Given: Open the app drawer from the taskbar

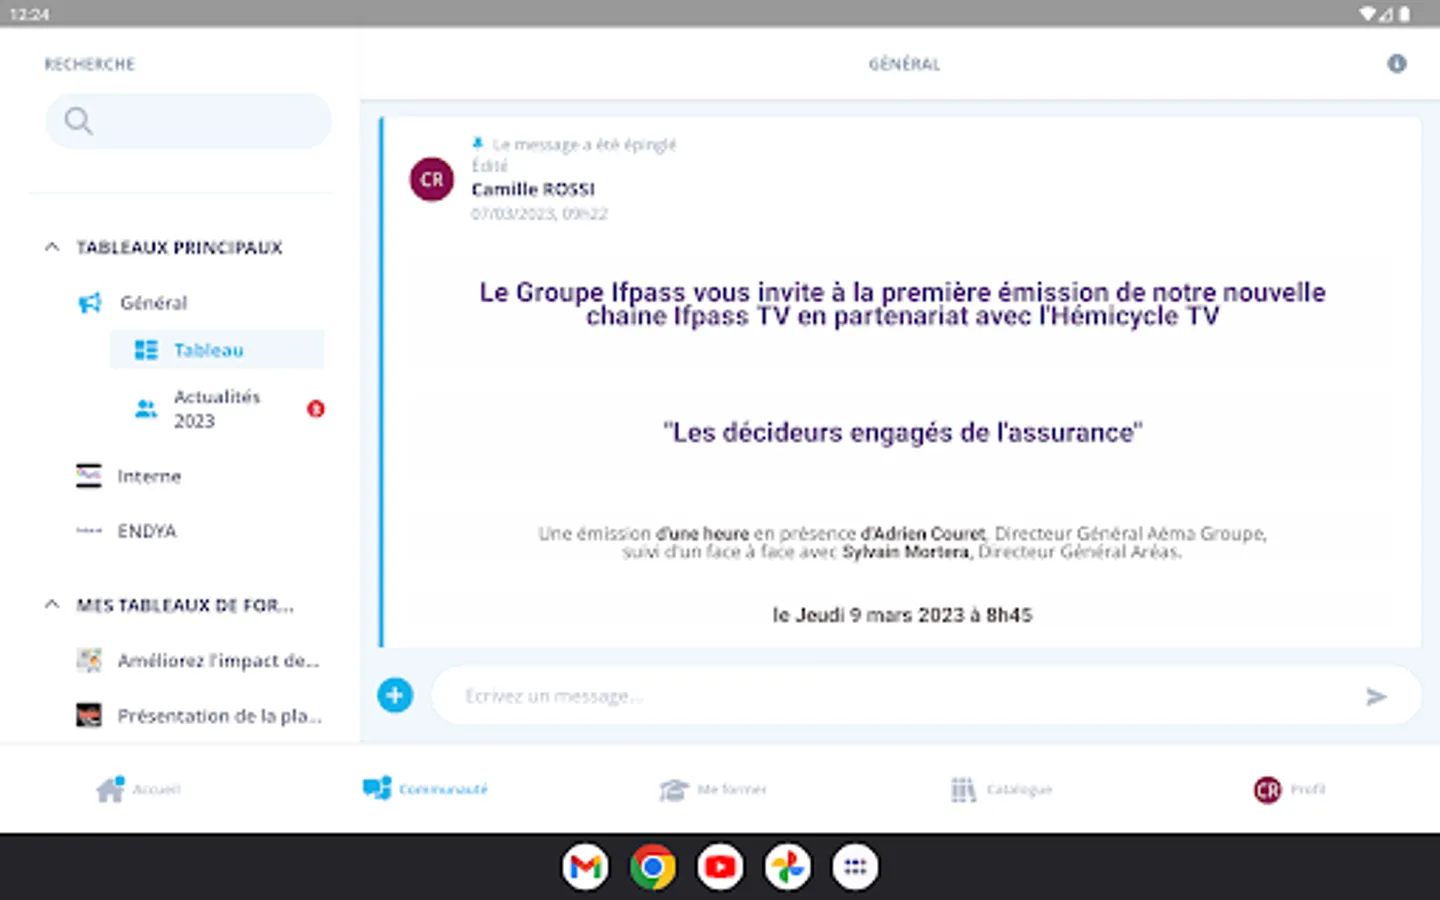Looking at the screenshot, I should pos(855,867).
